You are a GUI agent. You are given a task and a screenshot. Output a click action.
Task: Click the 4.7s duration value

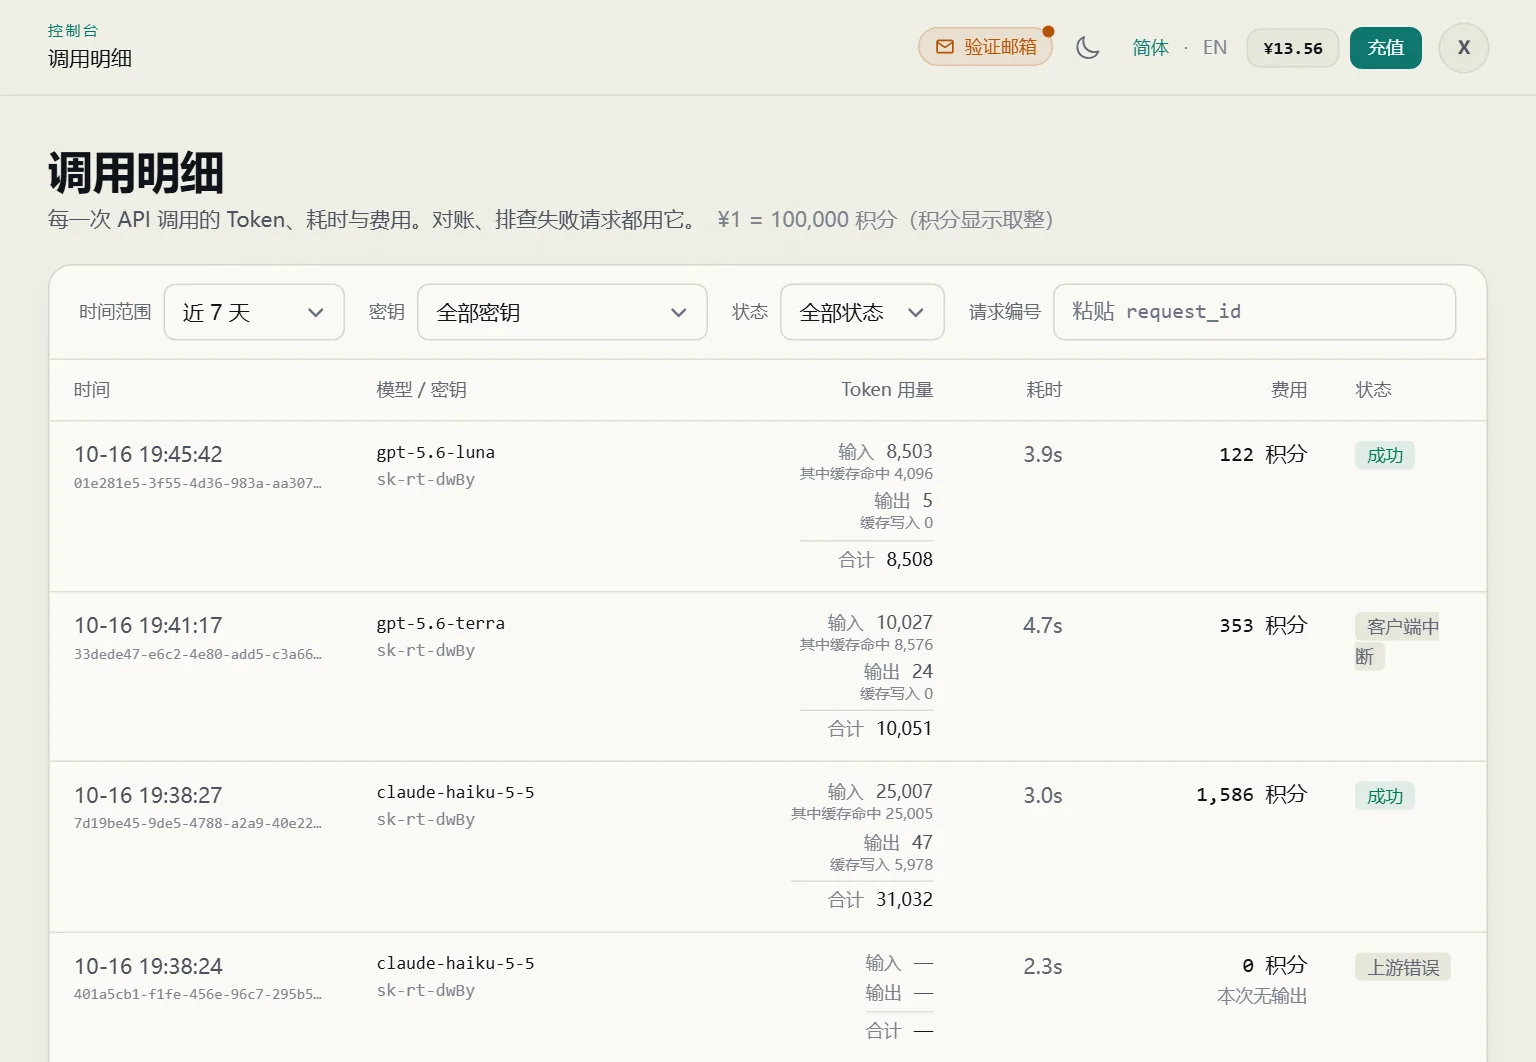[x=1043, y=626]
